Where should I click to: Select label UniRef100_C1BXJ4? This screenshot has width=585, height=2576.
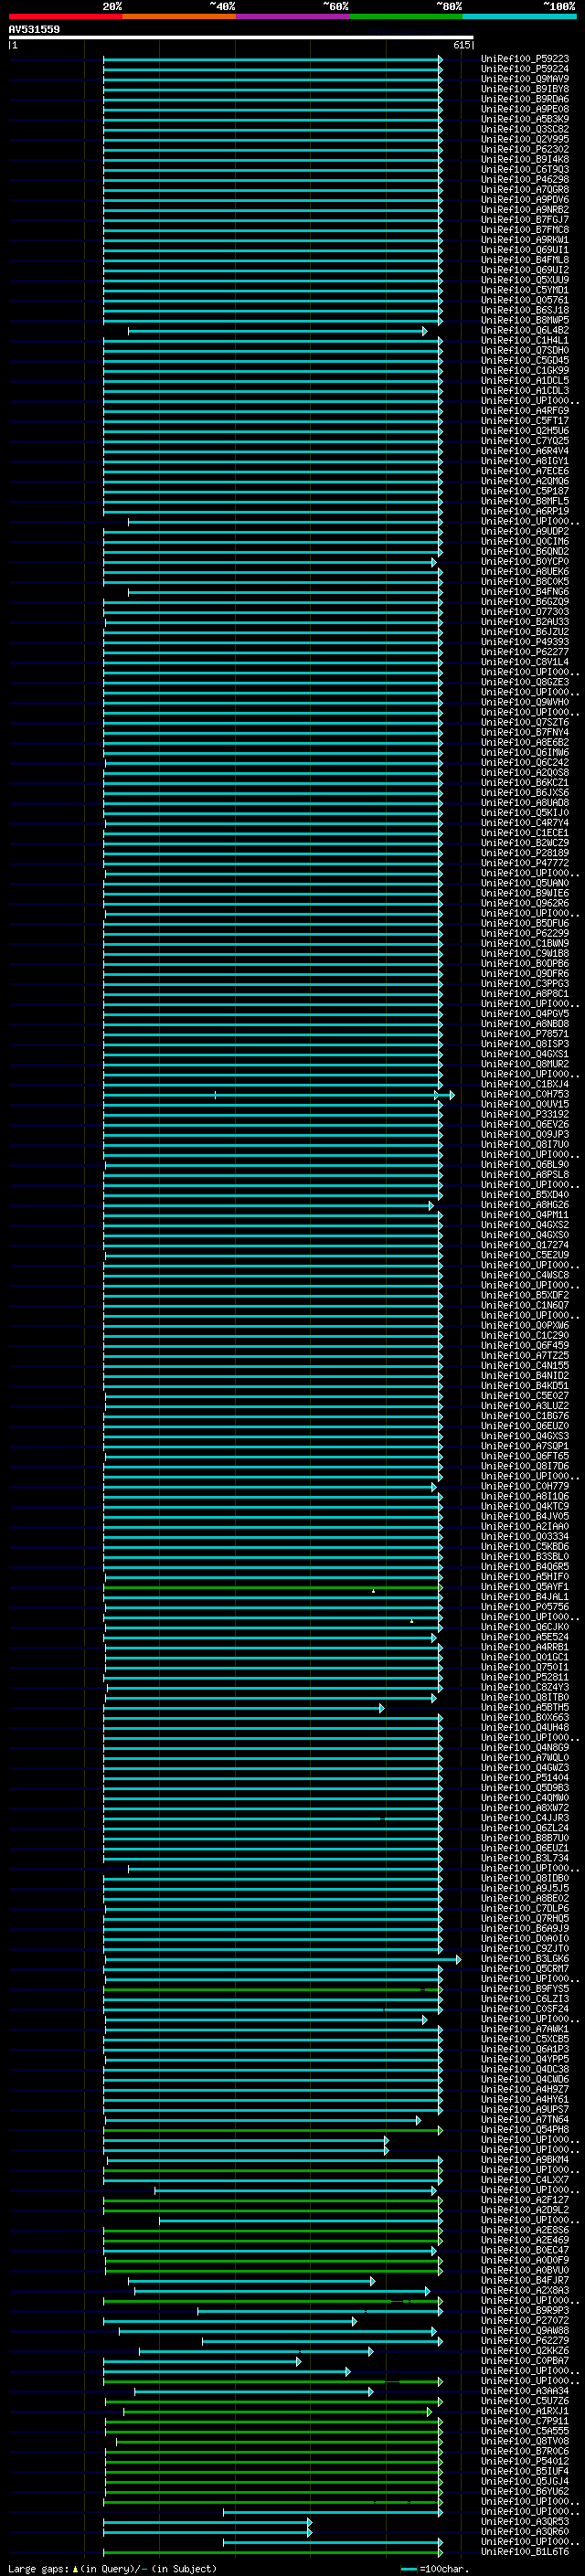click(x=525, y=1084)
